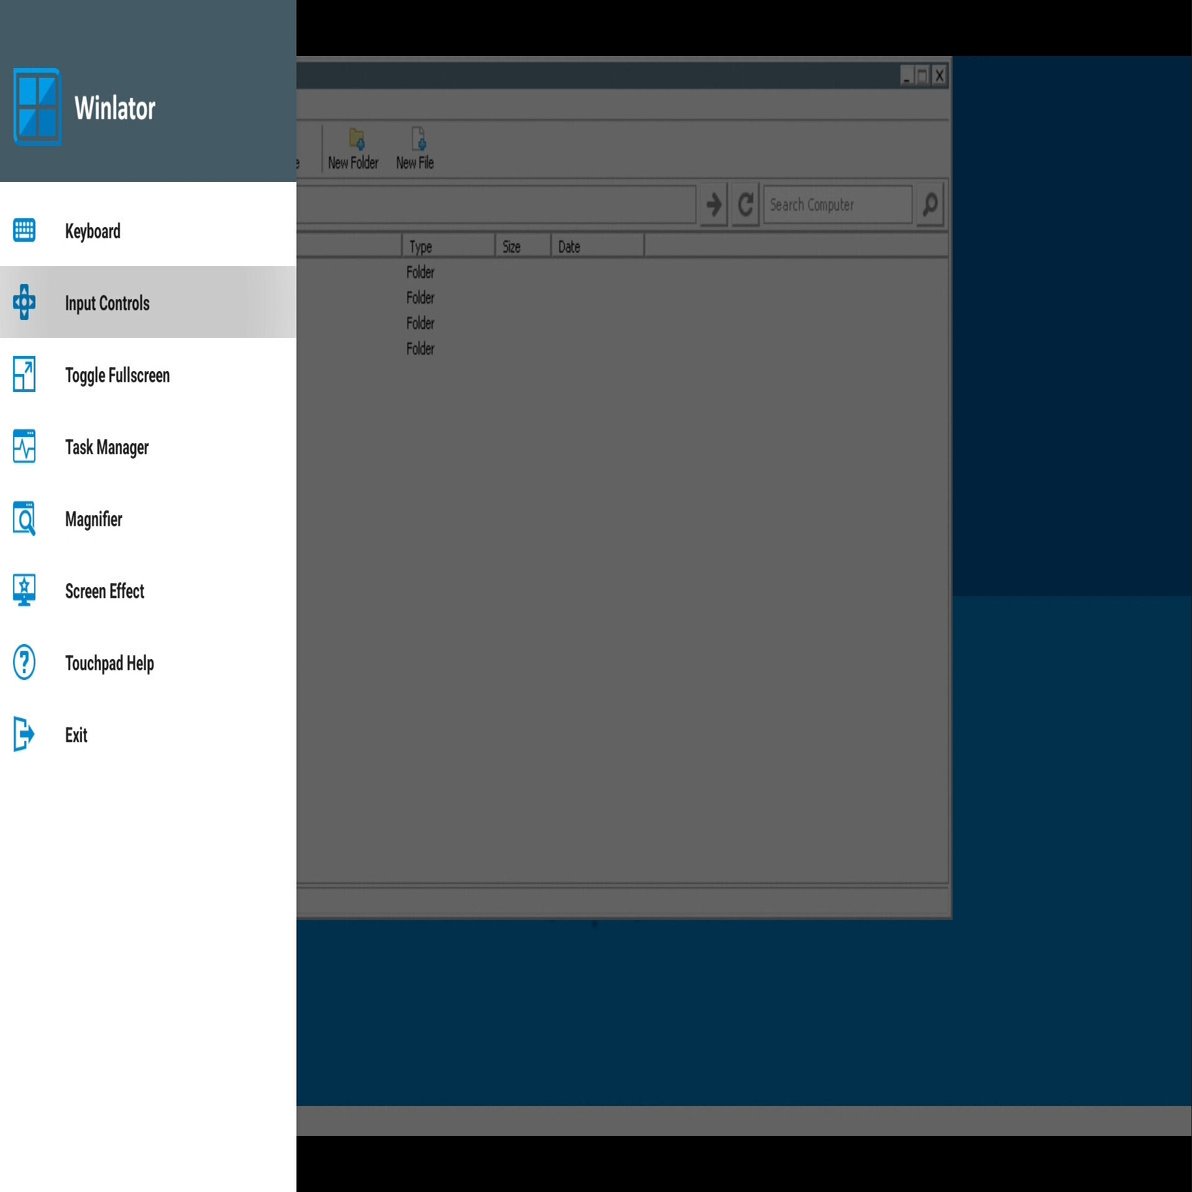Select the third Folder row
This screenshot has height=1192, width=1192.
click(x=622, y=323)
